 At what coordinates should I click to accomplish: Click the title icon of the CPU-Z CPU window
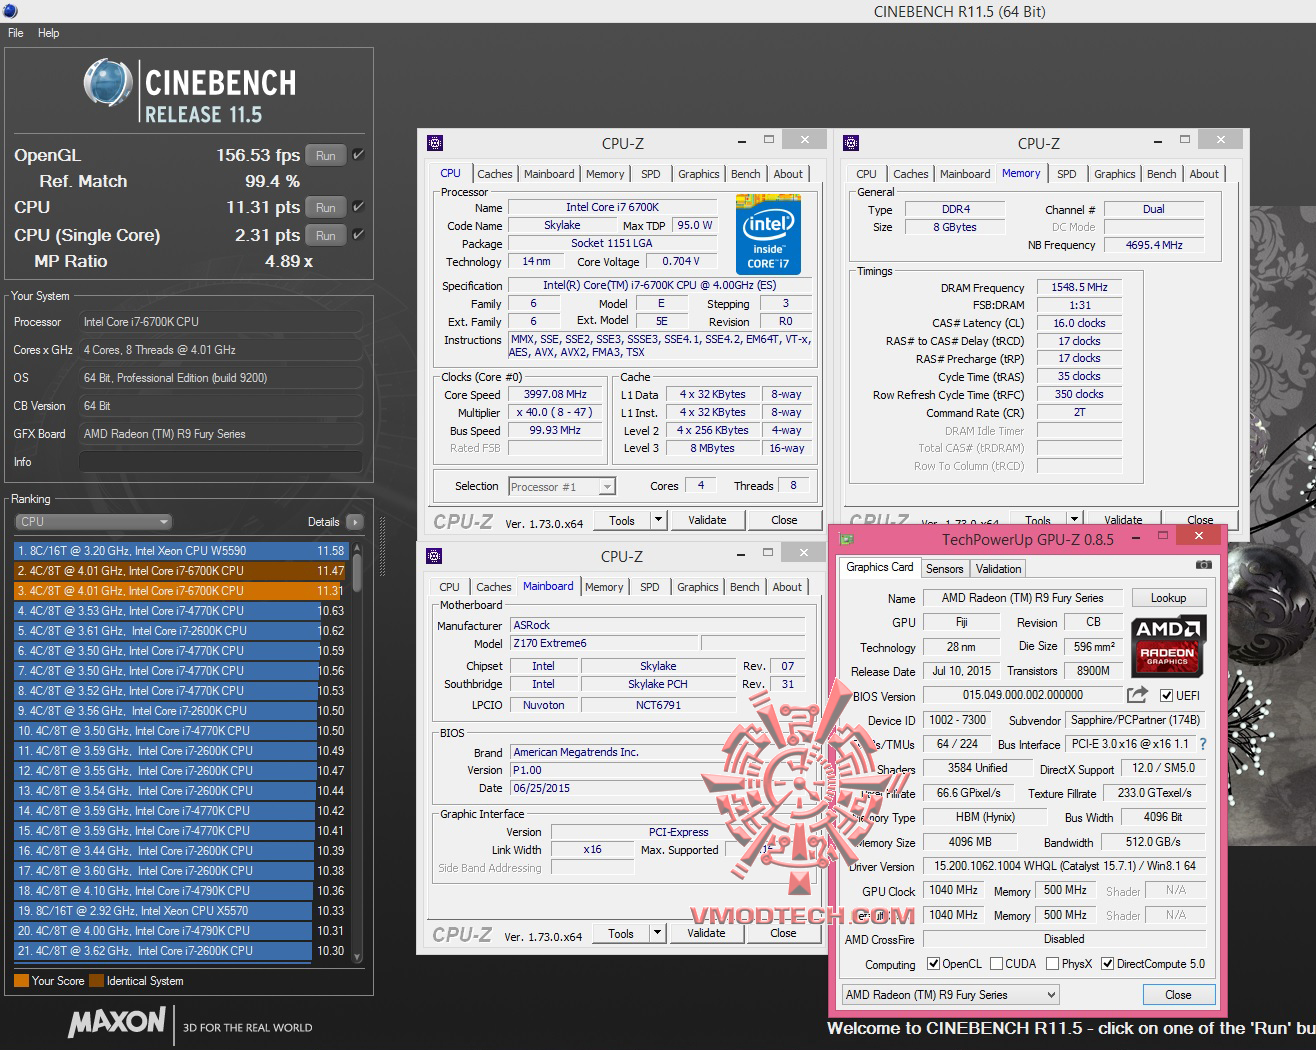click(434, 143)
